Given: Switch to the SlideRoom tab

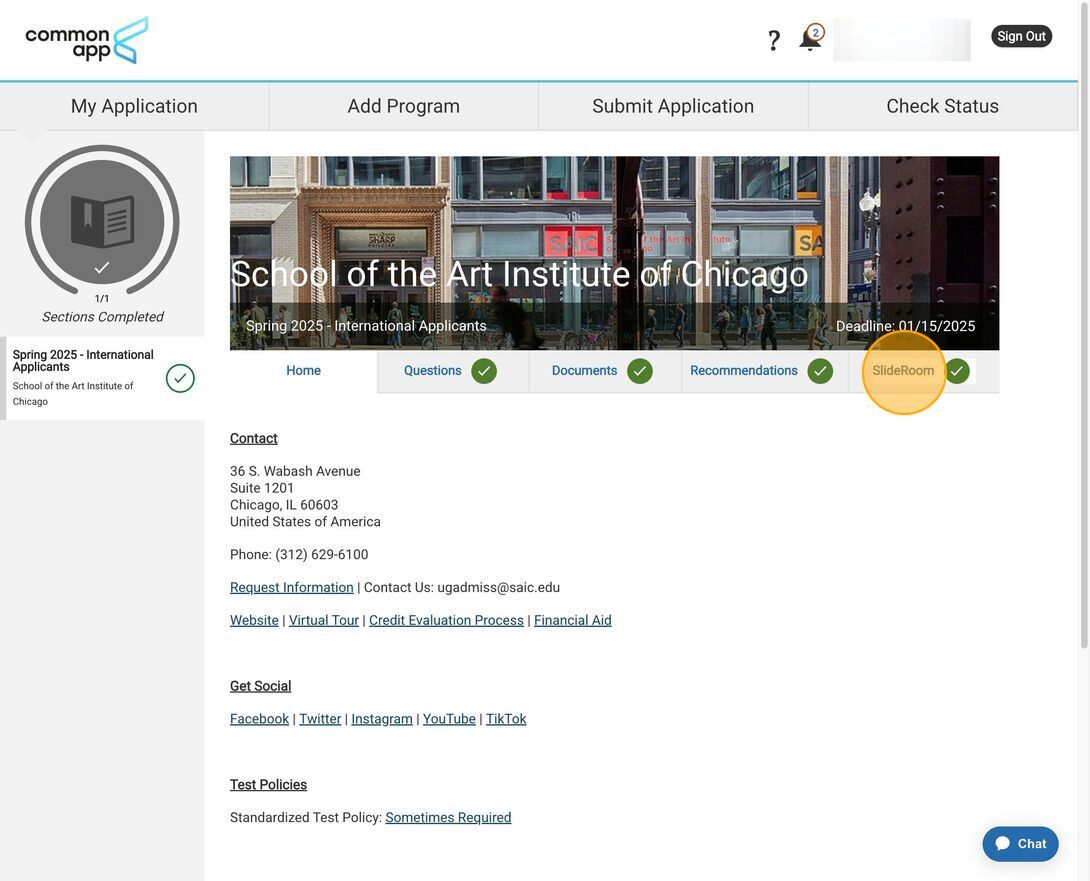Looking at the screenshot, I should pyautogui.click(x=903, y=371).
